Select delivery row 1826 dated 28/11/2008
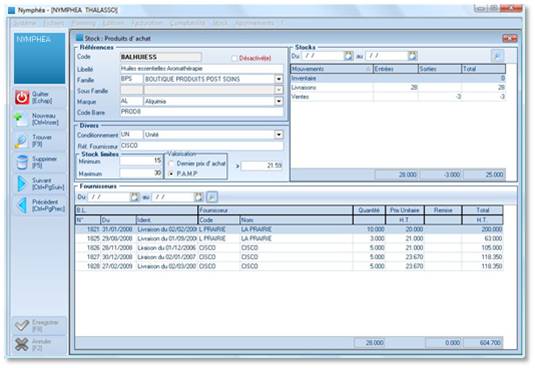This screenshot has height=368, width=535. pos(289,248)
